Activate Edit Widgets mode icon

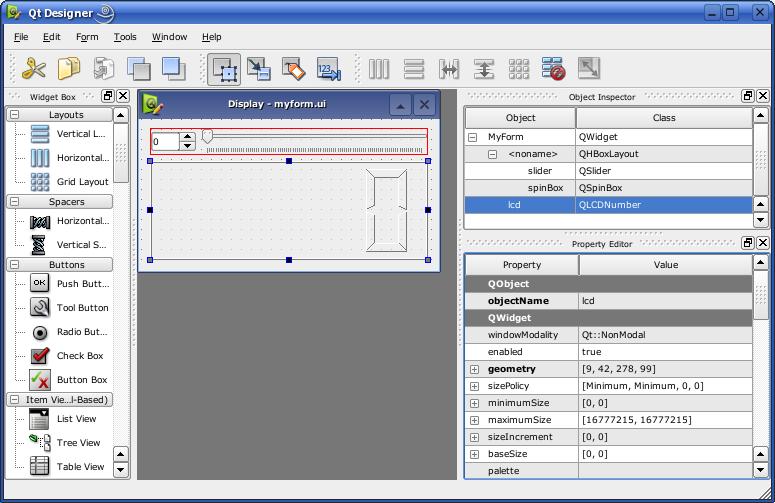click(224, 69)
